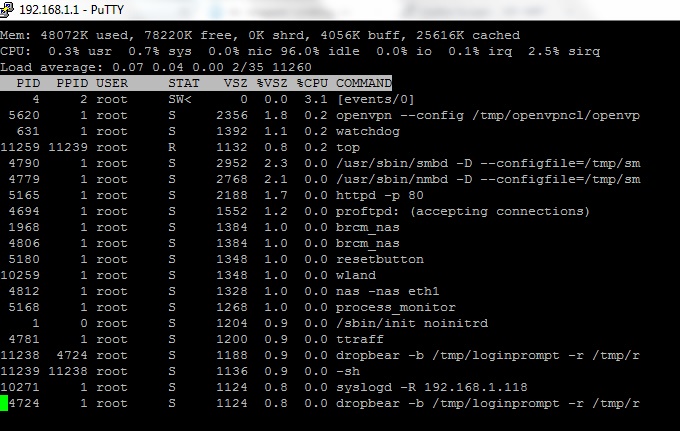This screenshot has width=680, height=431.
Task: Click the smbd command line text
Action: [488, 163]
